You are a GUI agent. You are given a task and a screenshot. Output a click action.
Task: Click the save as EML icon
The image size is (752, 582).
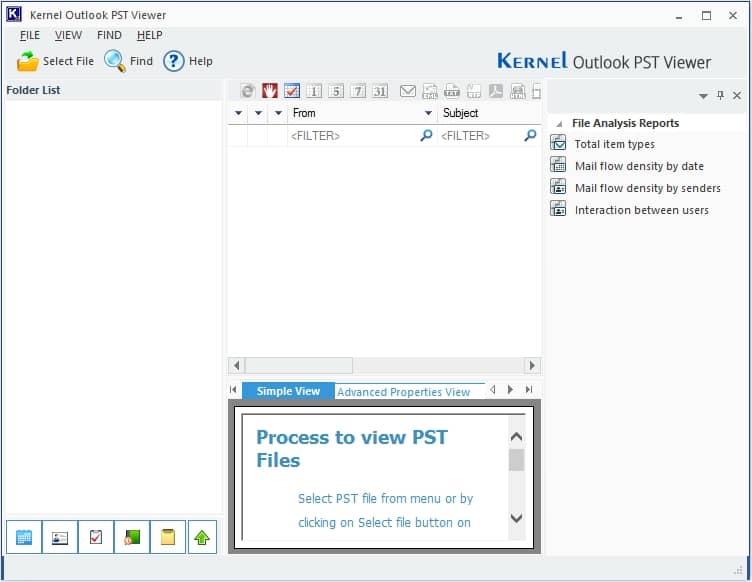coord(430,91)
